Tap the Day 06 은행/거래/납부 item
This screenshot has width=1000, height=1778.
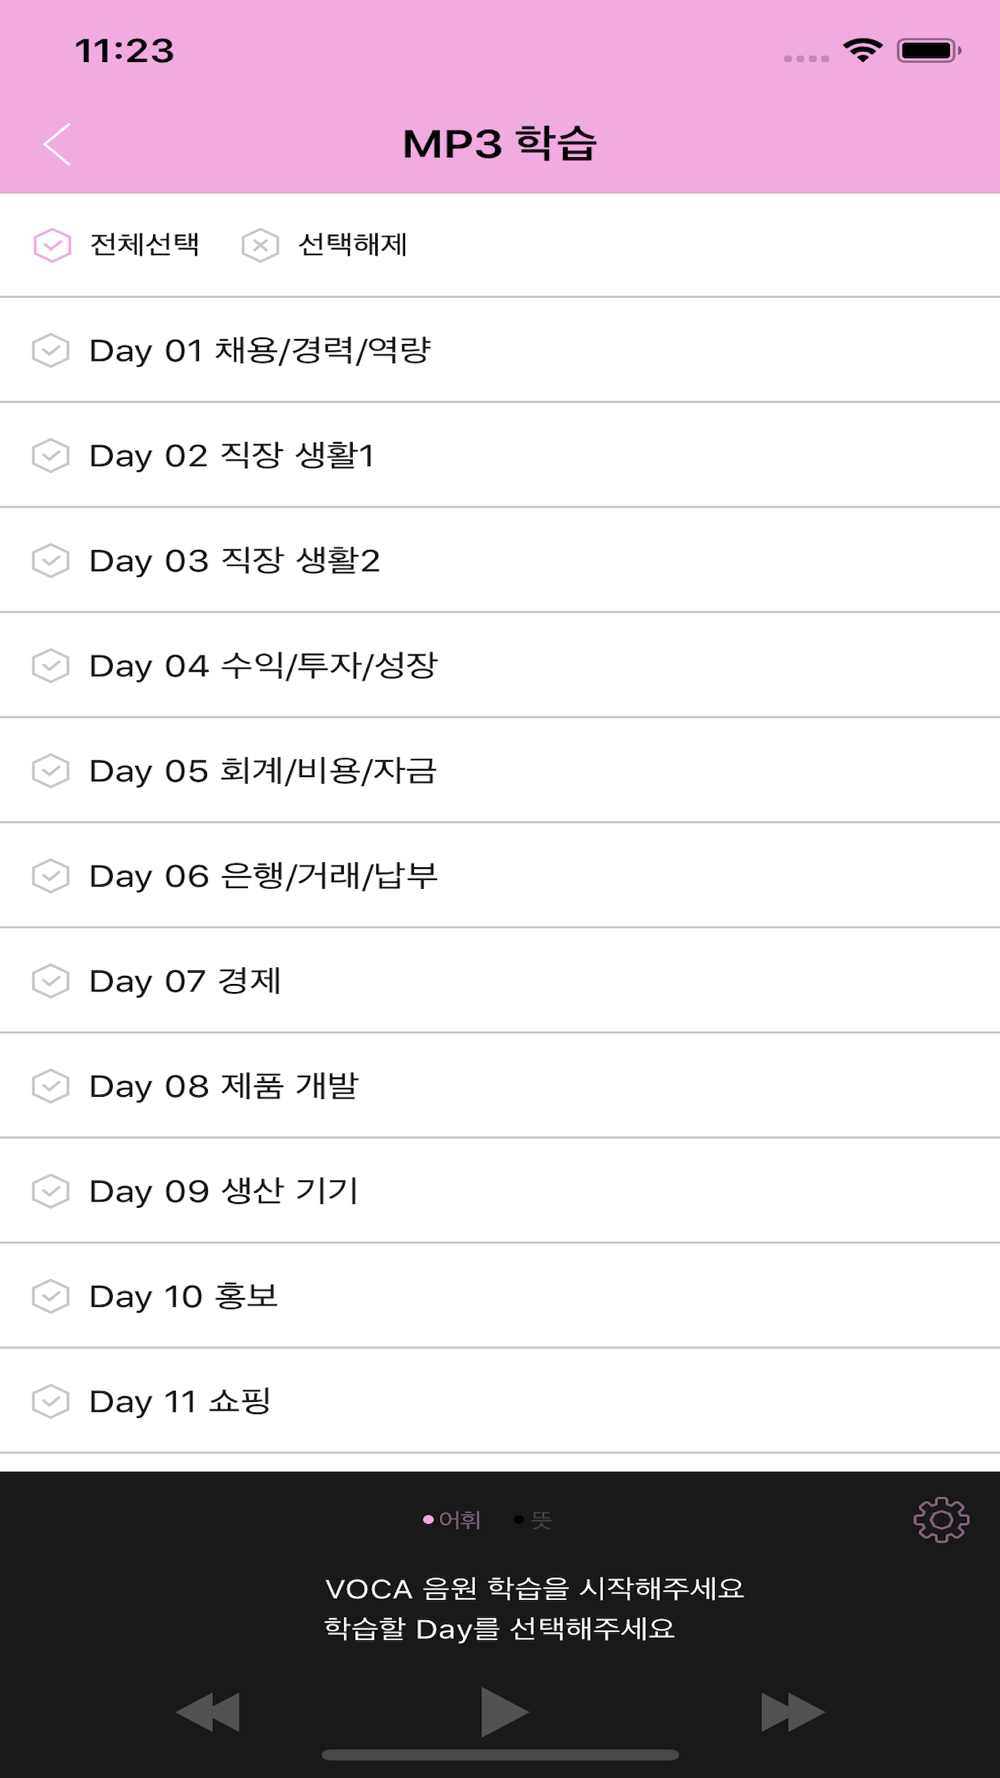coord(264,876)
